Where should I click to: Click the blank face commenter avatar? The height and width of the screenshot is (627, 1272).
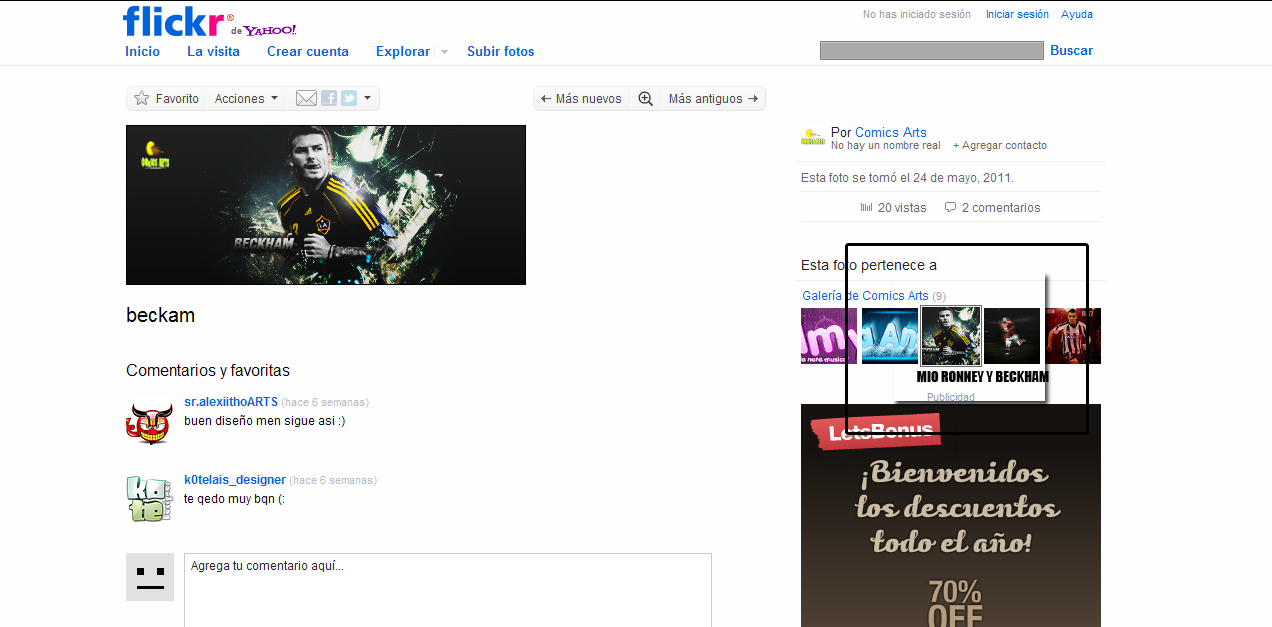coord(150,577)
